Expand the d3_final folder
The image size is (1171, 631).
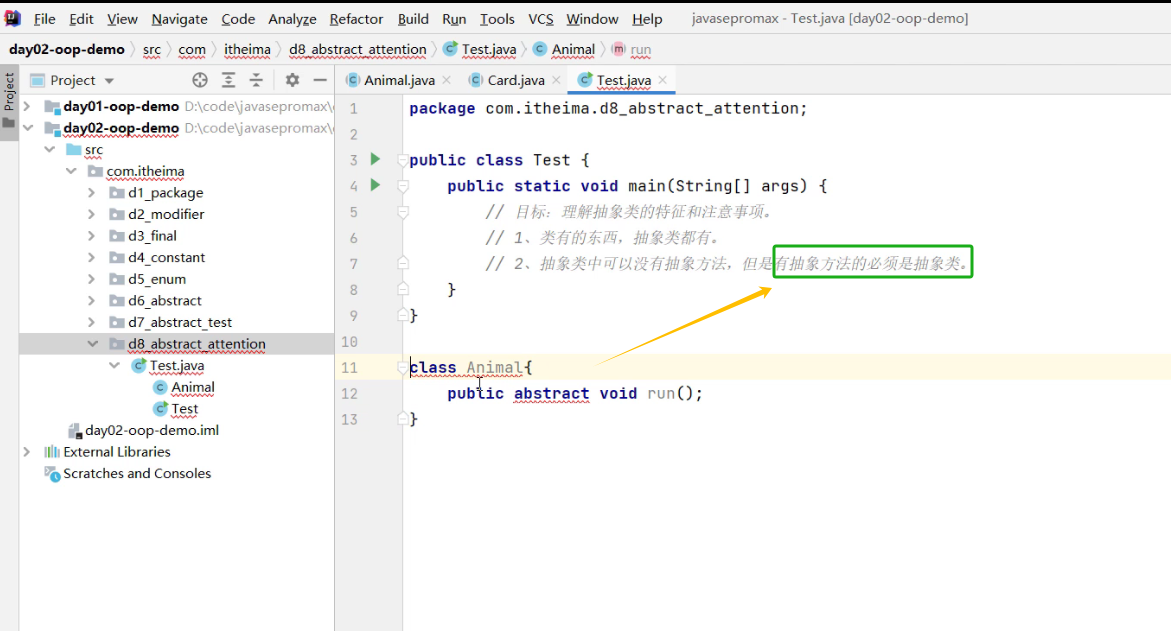pyautogui.click(x=92, y=236)
